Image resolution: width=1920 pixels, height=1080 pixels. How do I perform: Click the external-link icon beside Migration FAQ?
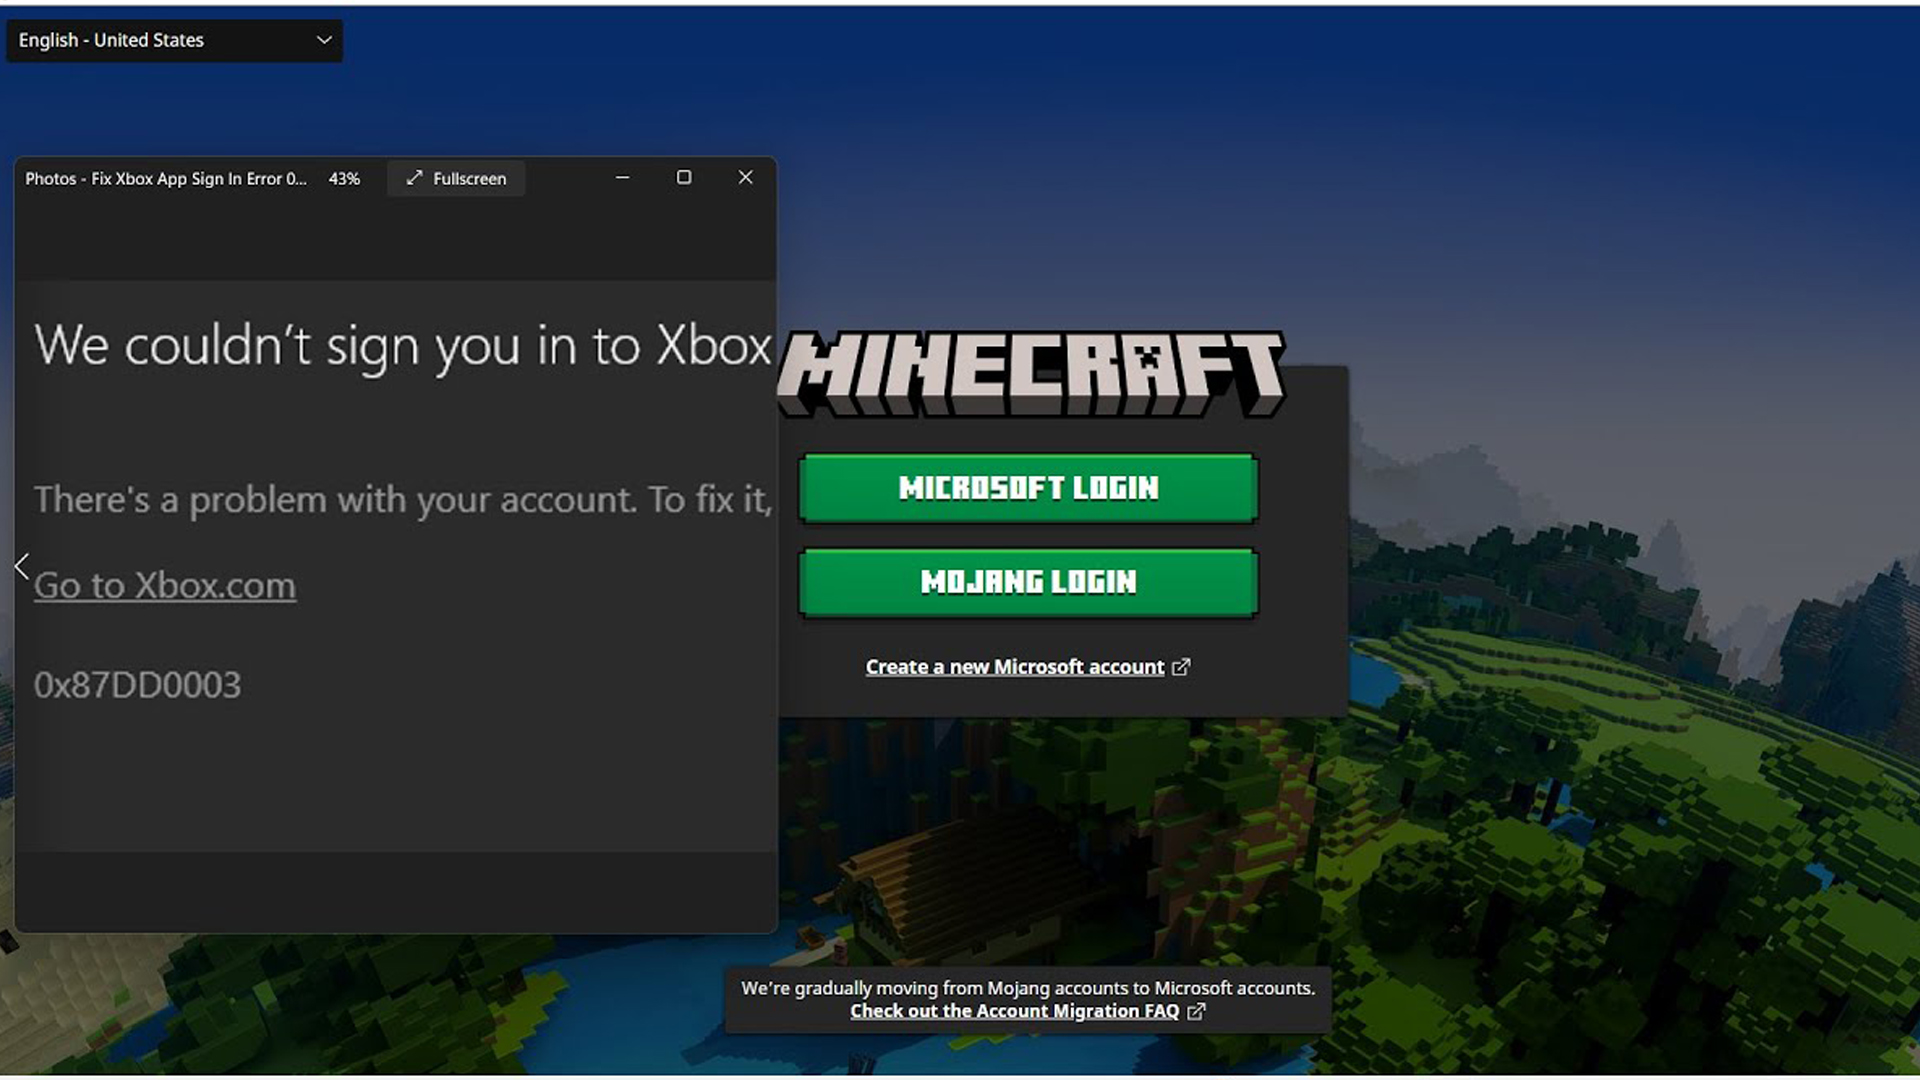tap(1196, 1012)
